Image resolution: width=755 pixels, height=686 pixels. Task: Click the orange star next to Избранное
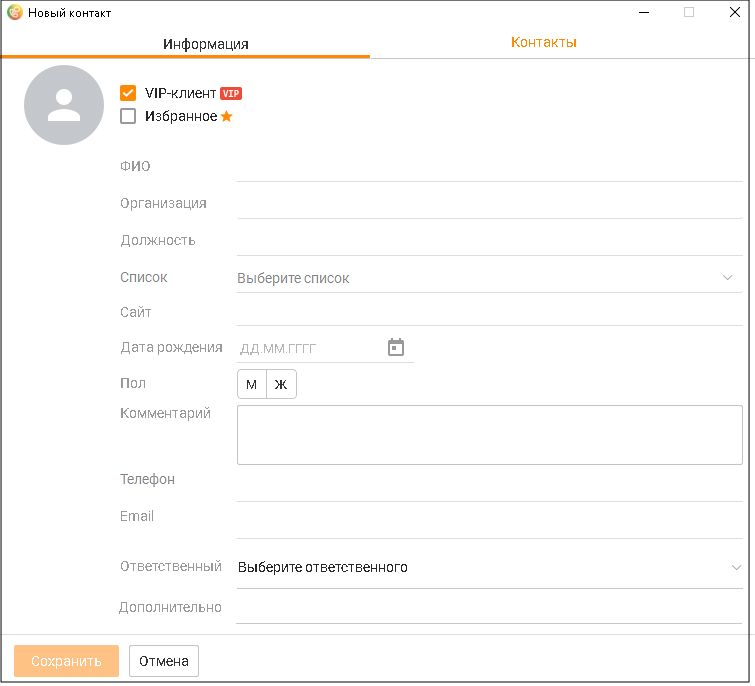(227, 116)
